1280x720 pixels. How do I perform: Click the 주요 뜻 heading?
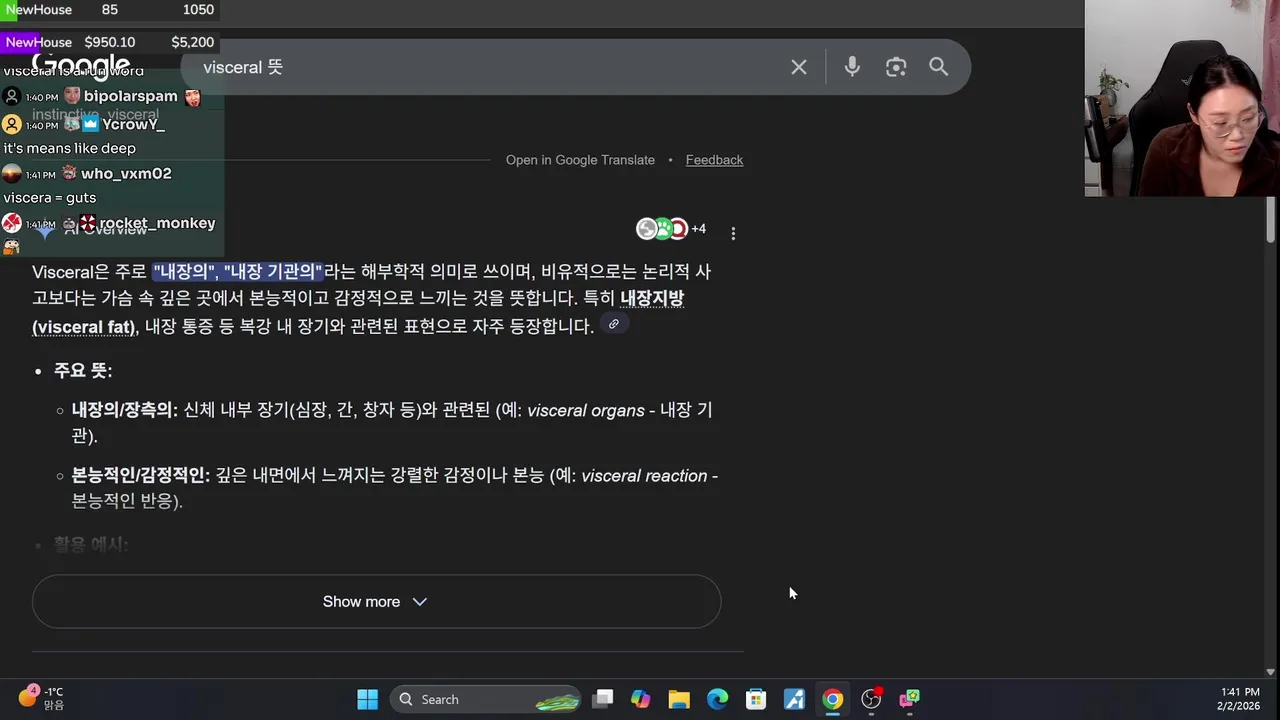pyautogui.click(x=83, y=370)
